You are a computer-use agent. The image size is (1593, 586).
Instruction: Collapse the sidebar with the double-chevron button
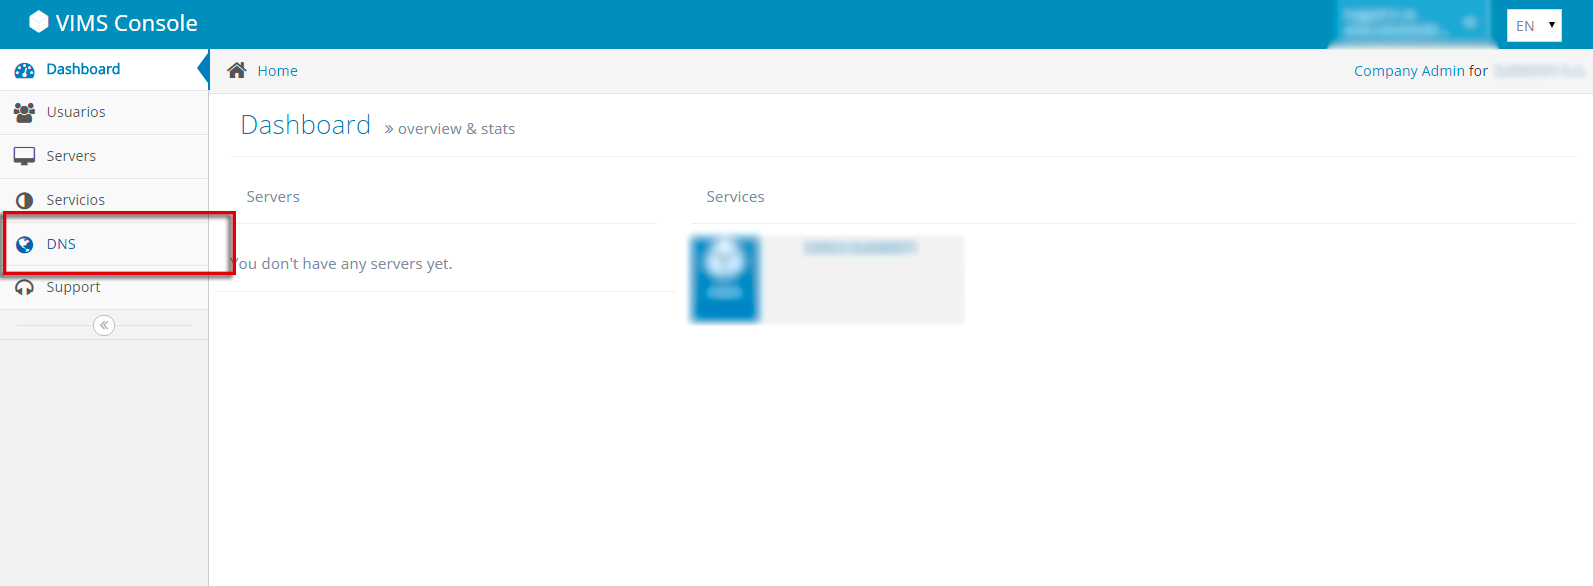coord(104,326)
